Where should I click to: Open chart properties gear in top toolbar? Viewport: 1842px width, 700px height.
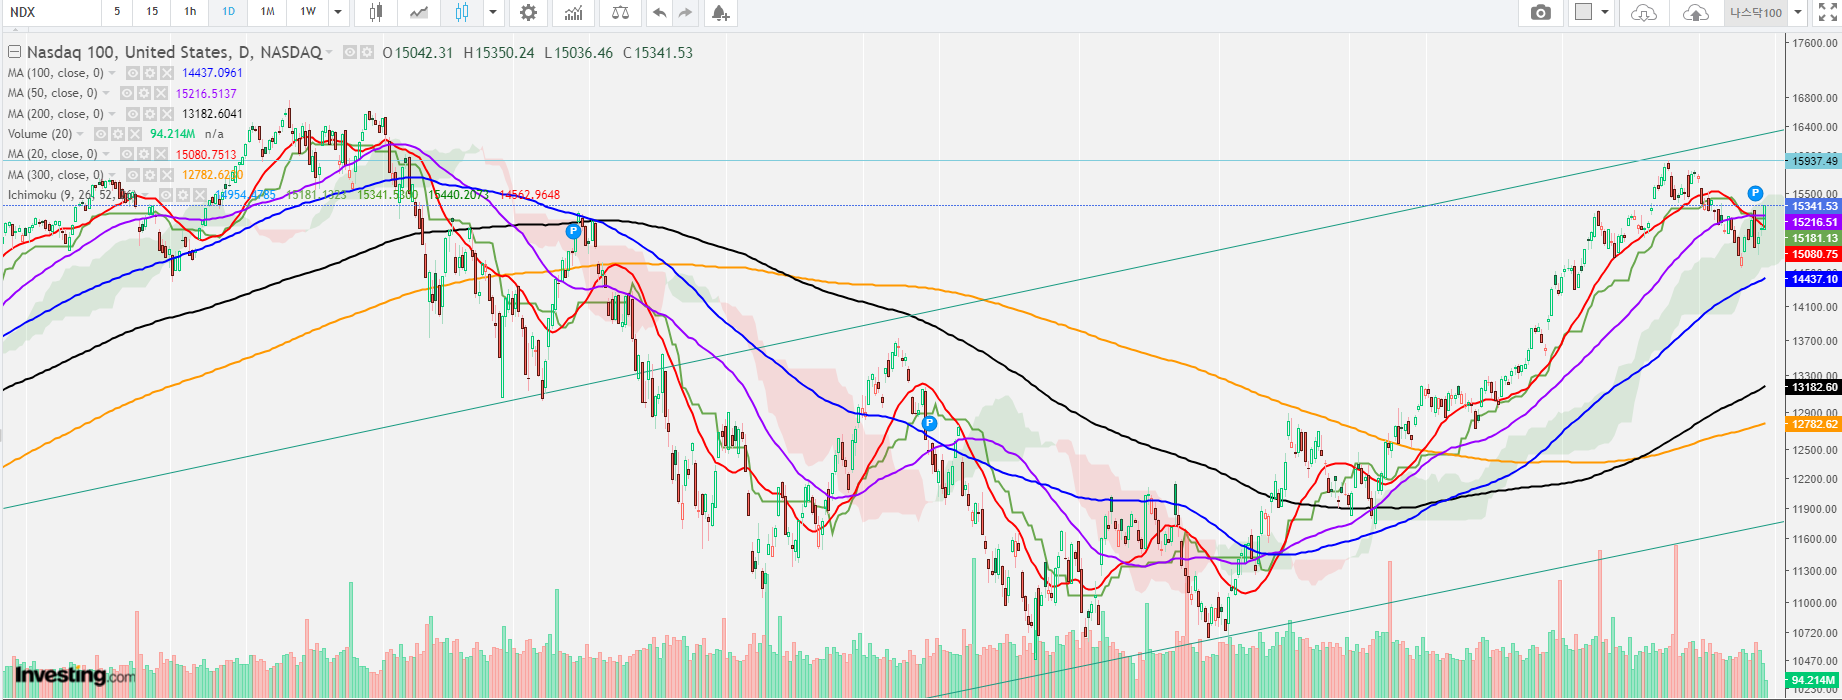point(528,13)
